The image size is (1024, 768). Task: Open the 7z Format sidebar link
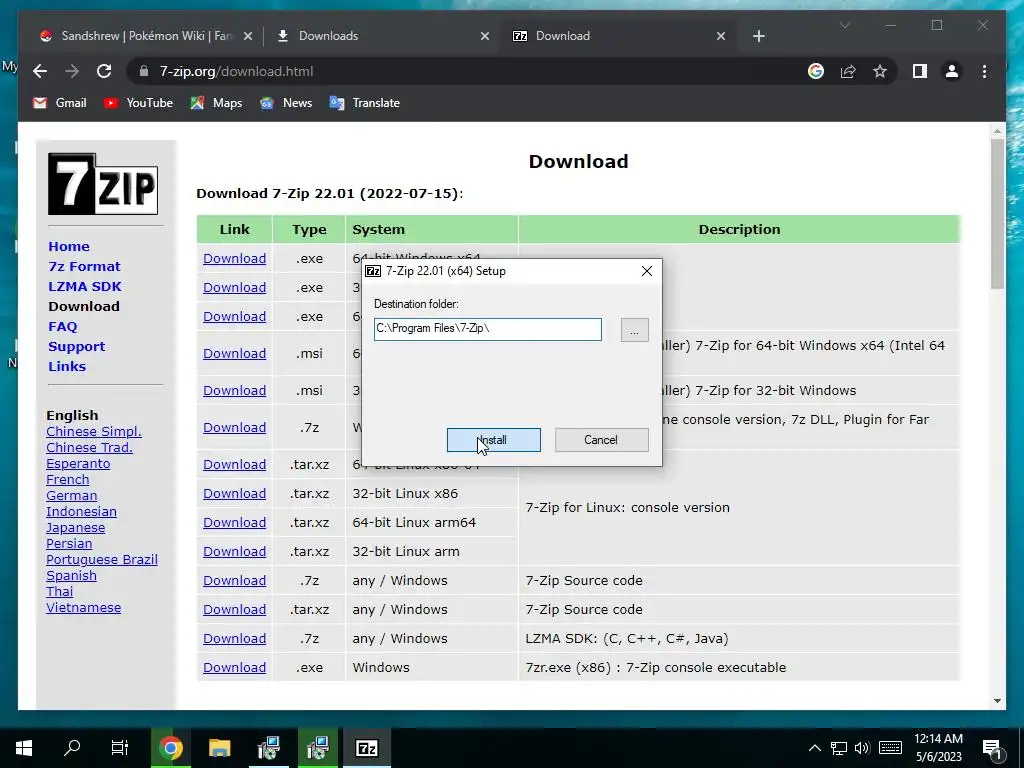84,266
